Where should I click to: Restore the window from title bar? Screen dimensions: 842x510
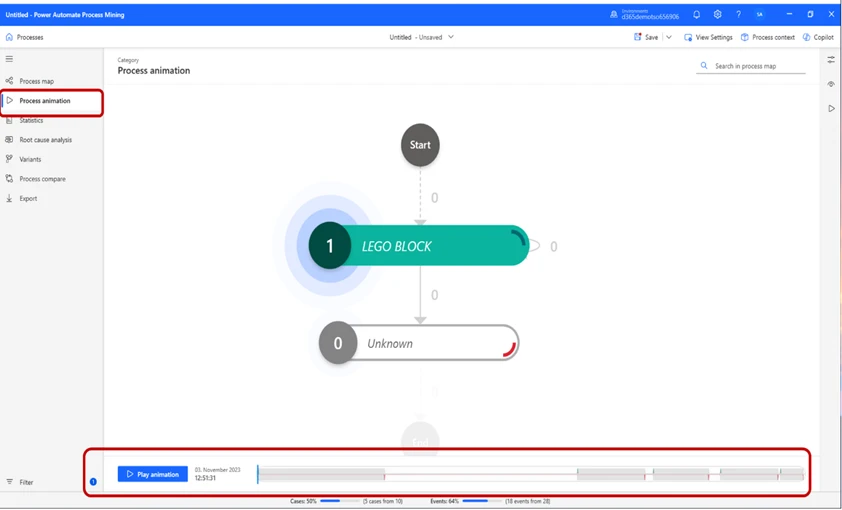click(x=810, y=14)
